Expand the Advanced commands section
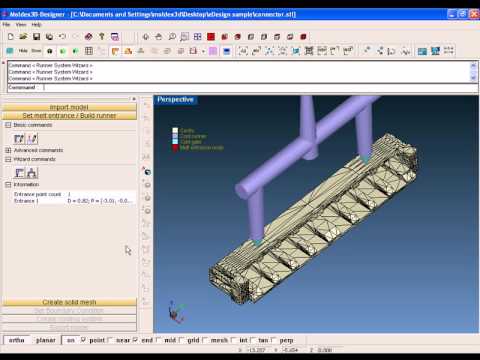480x360 pixels. (8, 150)
